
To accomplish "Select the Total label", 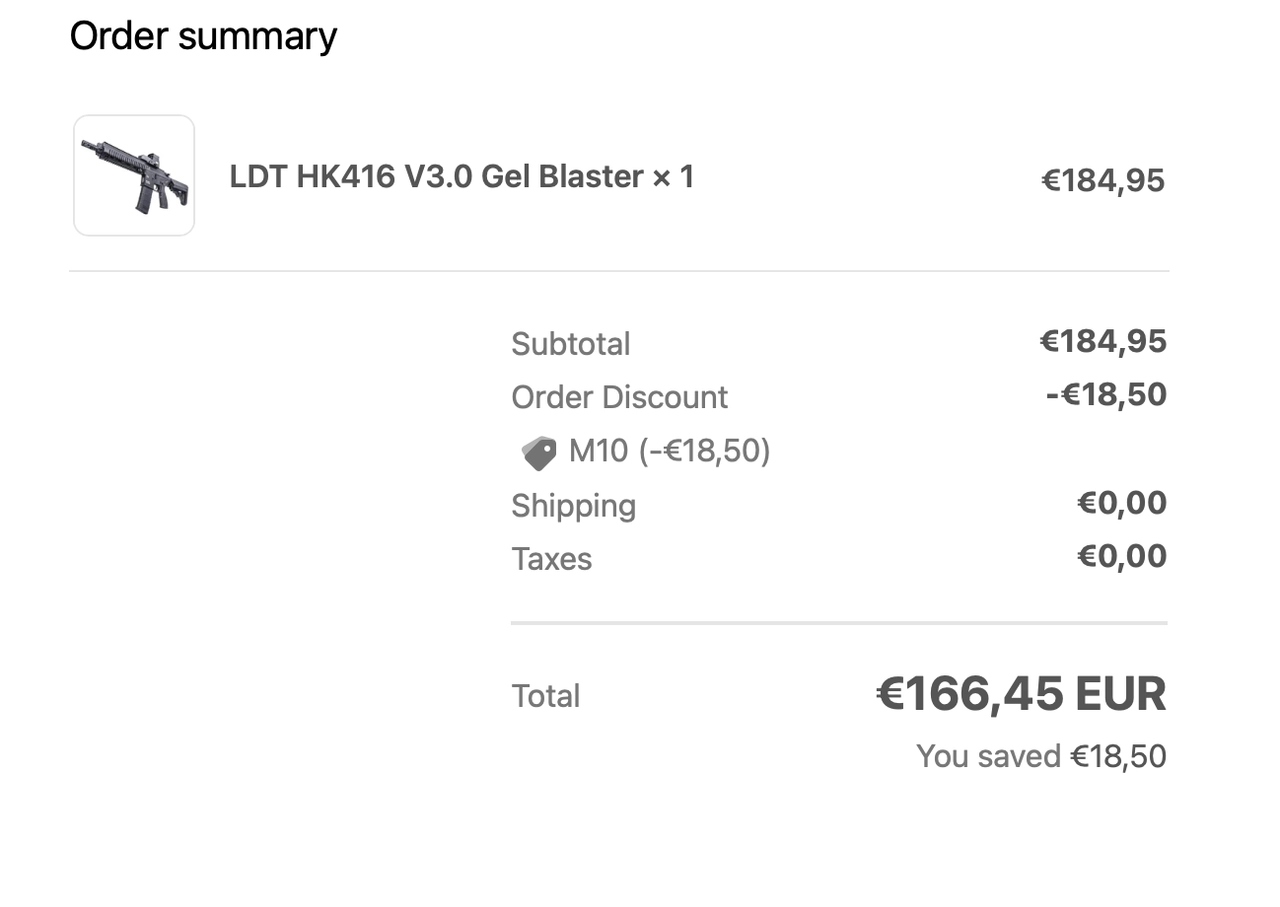I will click(545, 696).
